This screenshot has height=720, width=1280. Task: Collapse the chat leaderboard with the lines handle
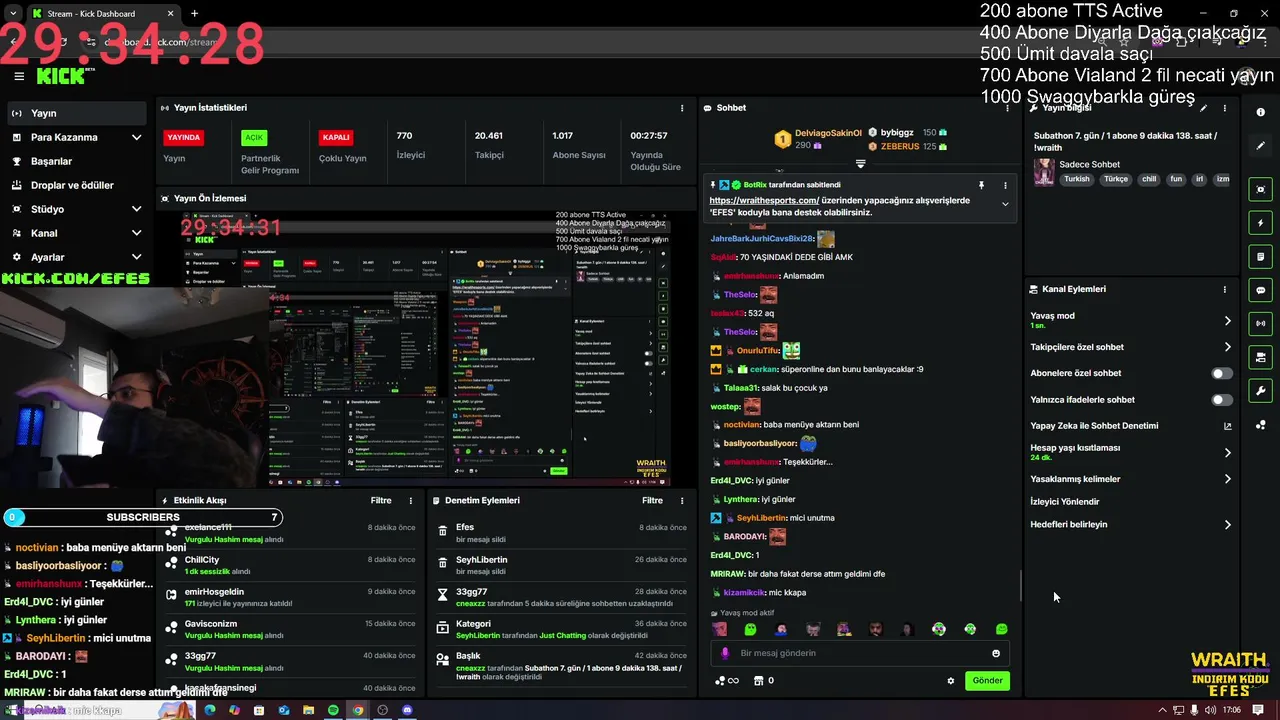860,163
